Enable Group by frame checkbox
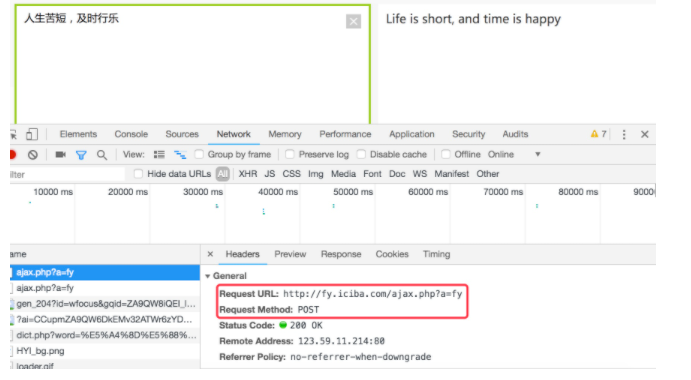This screenshot has height=380, width=691. 199,154
